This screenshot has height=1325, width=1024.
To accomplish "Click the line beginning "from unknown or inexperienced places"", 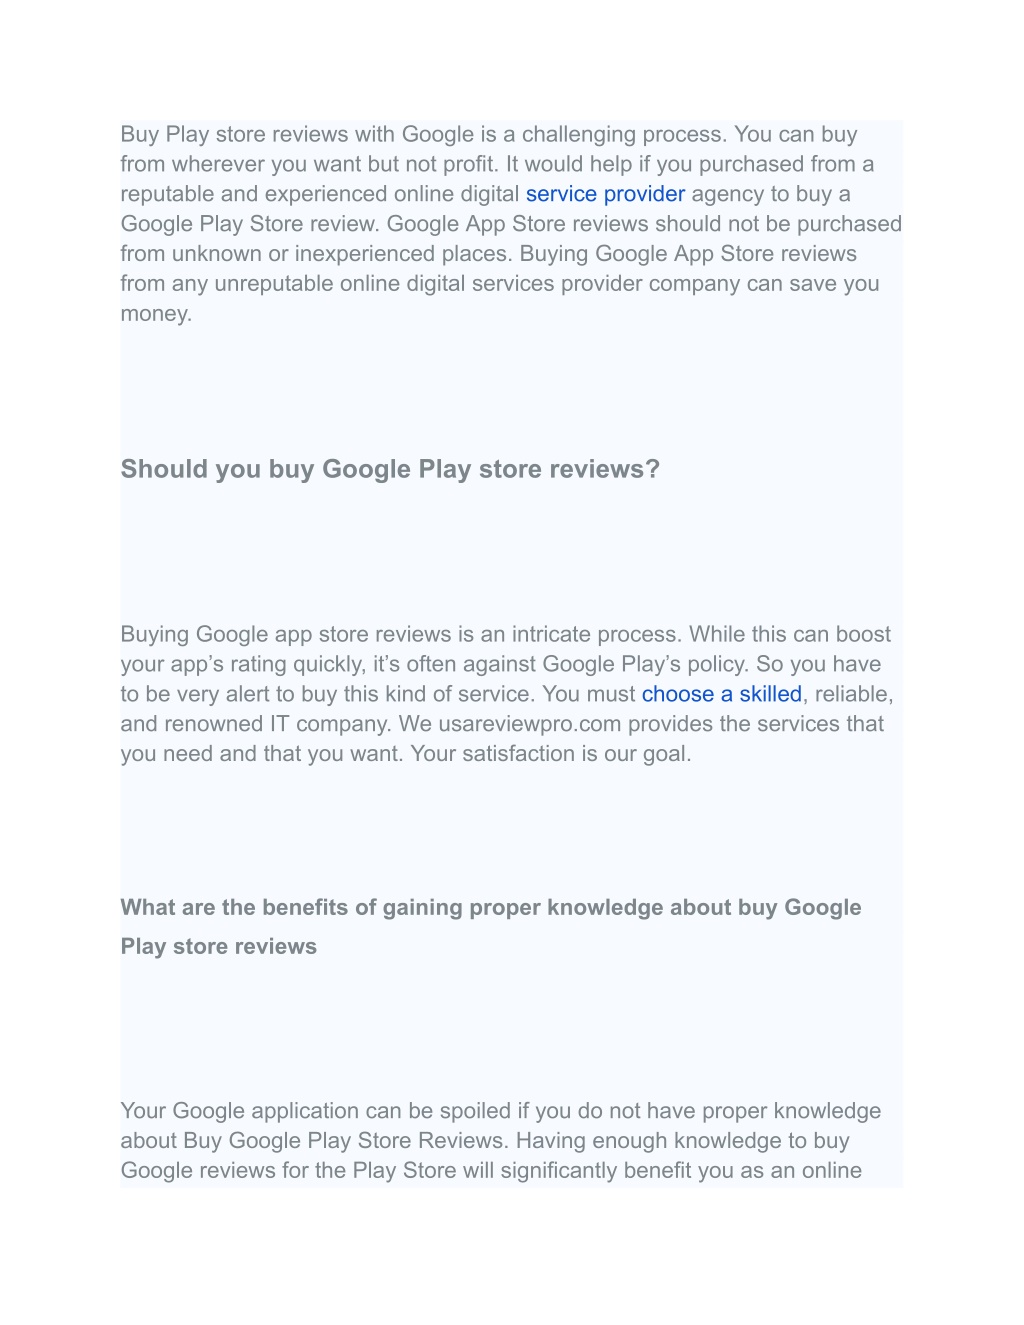I will (x=489, y=254).
